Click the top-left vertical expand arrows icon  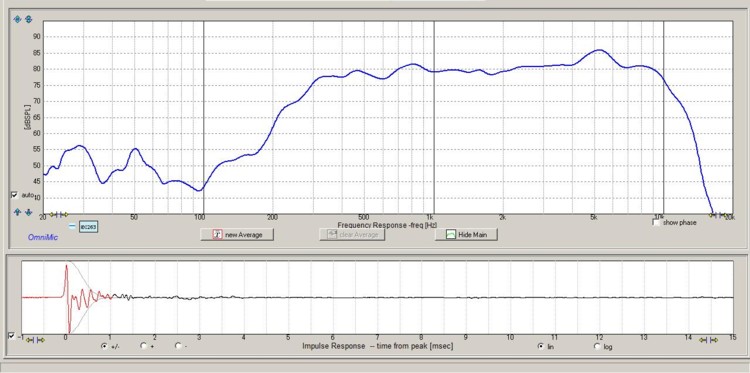[x=17, y=19]
